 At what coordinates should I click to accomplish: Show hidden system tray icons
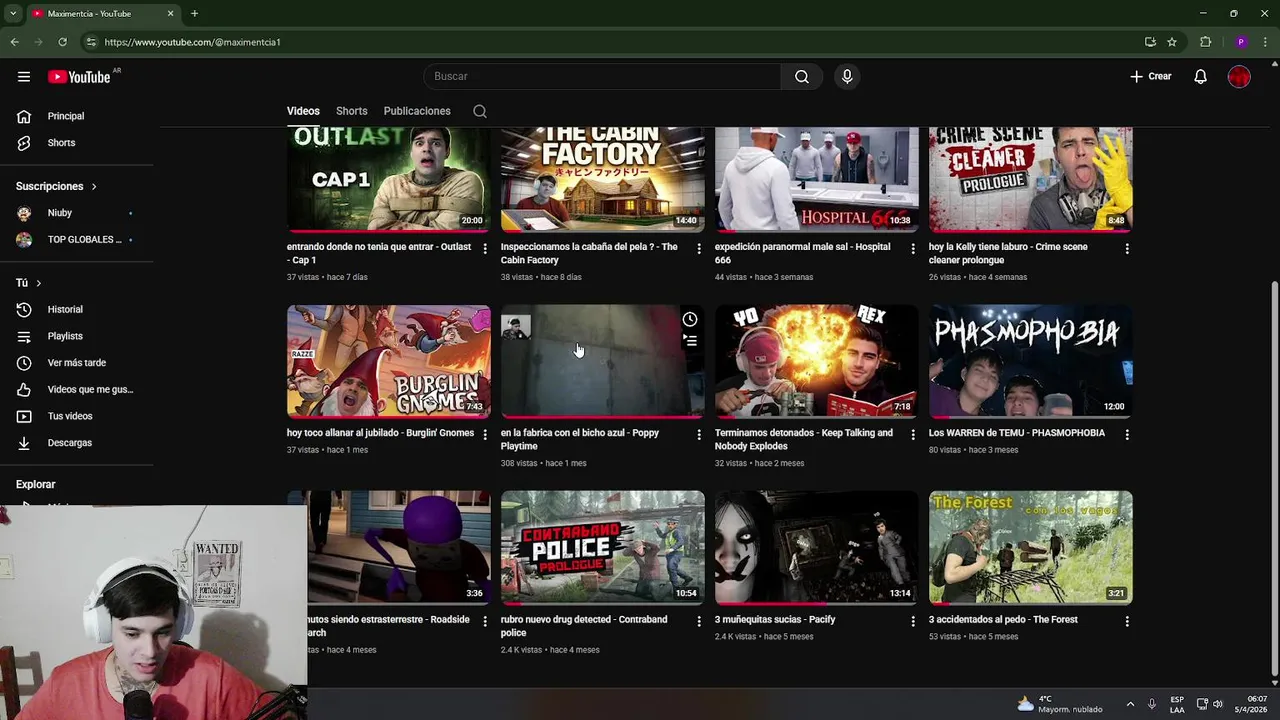1130,704
